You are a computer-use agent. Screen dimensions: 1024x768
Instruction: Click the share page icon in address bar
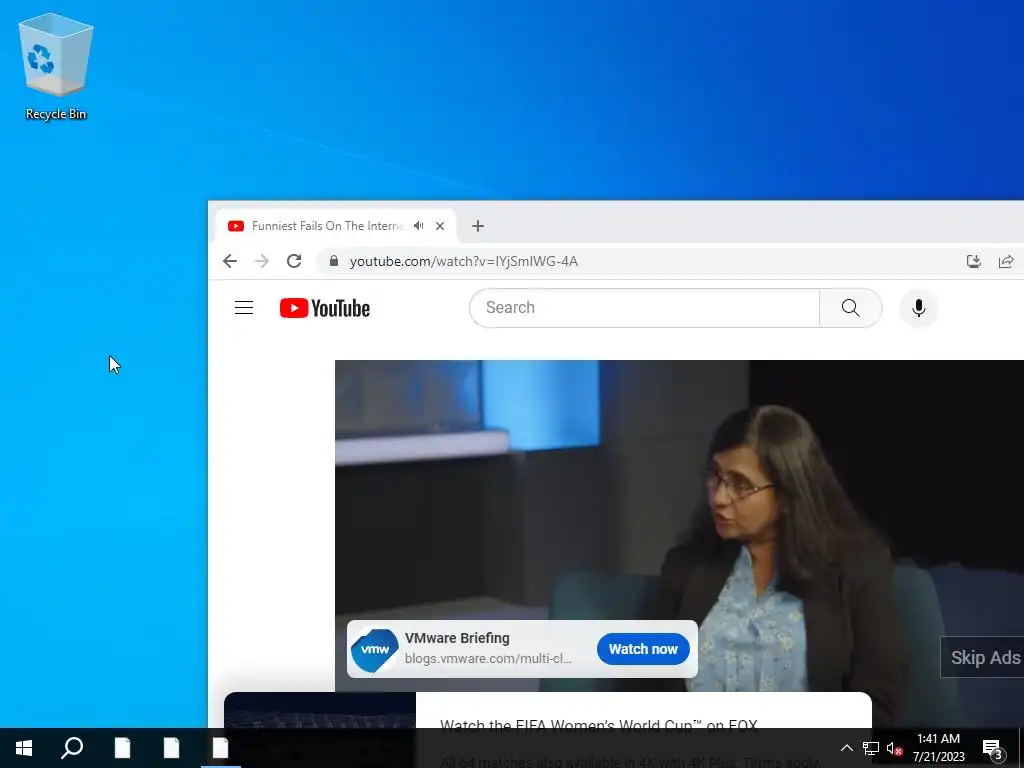point(1006,261)
